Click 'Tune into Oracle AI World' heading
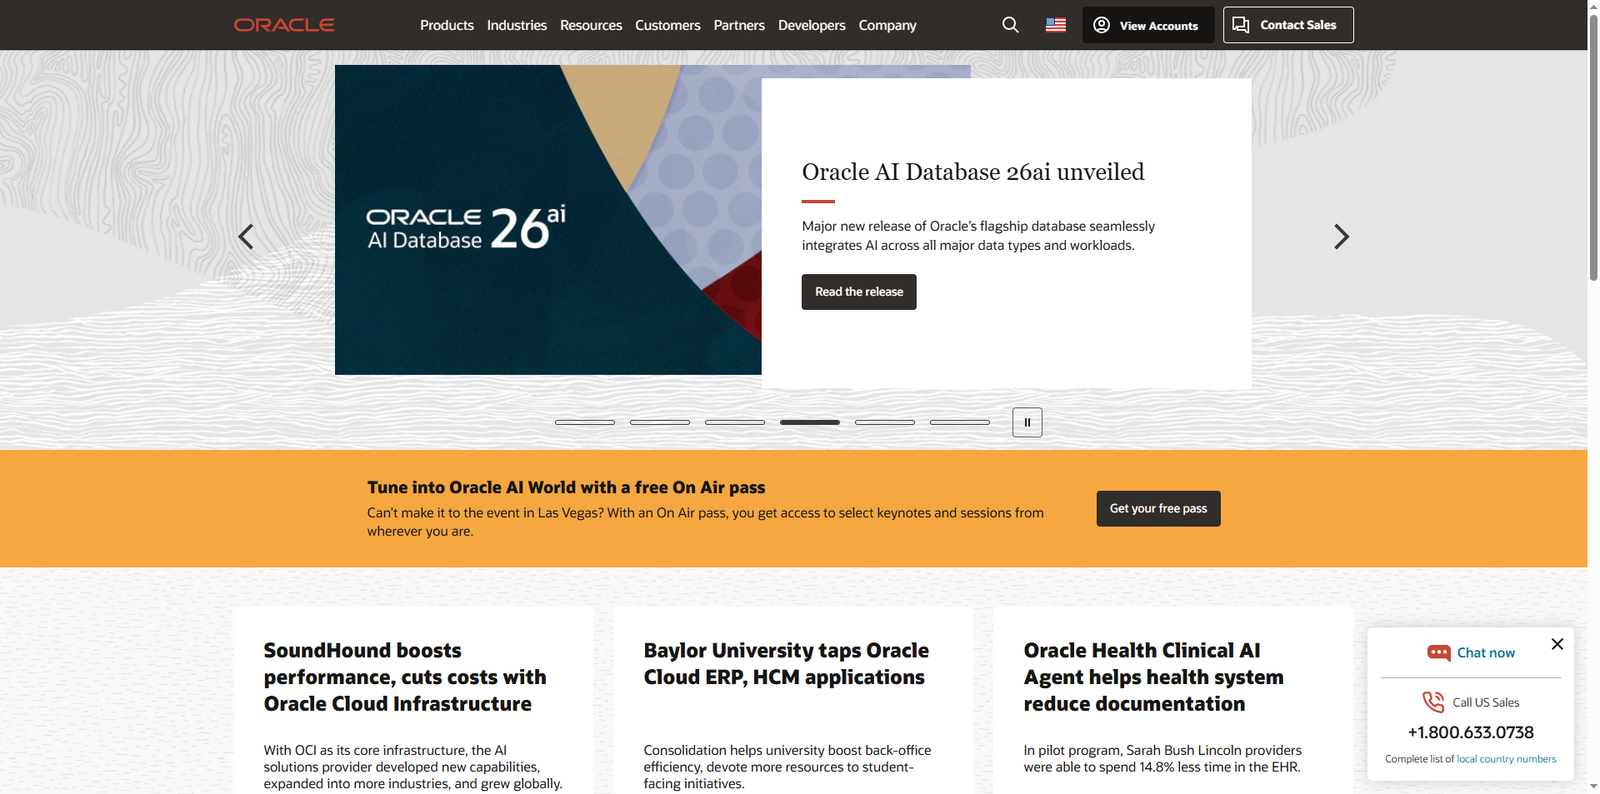The image size is (1600, 794). 566,487
